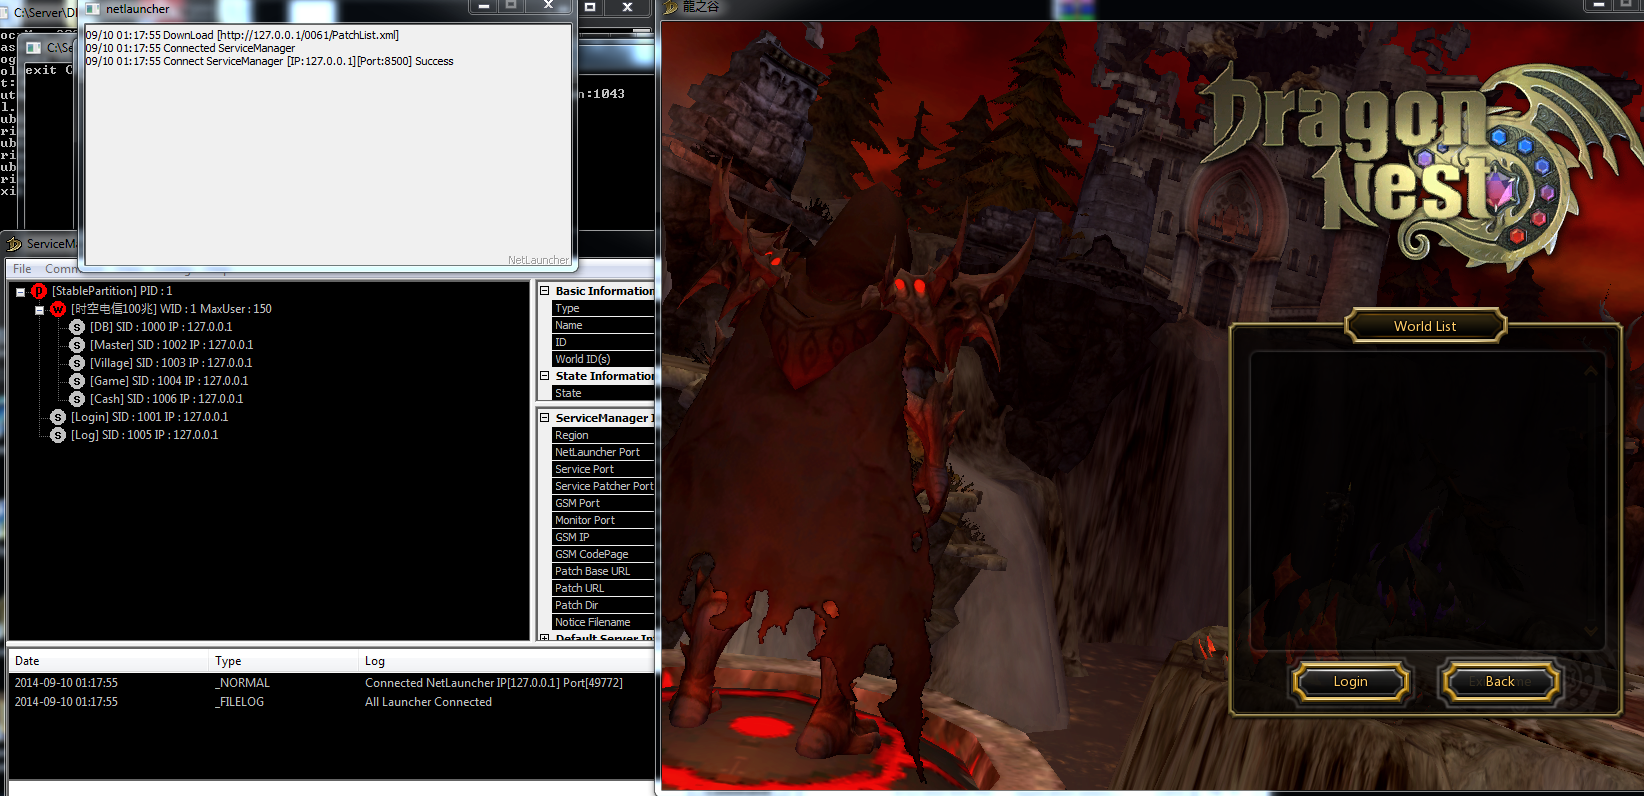The height and width of the screenshot is (796, 1644).
Task: Expand the Default Server property group
Action: click(x=545, y=637)
